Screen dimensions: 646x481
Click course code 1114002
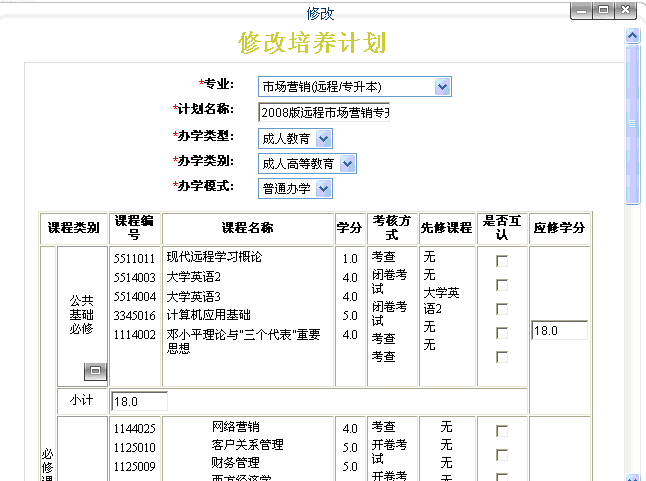coord(134,334)
